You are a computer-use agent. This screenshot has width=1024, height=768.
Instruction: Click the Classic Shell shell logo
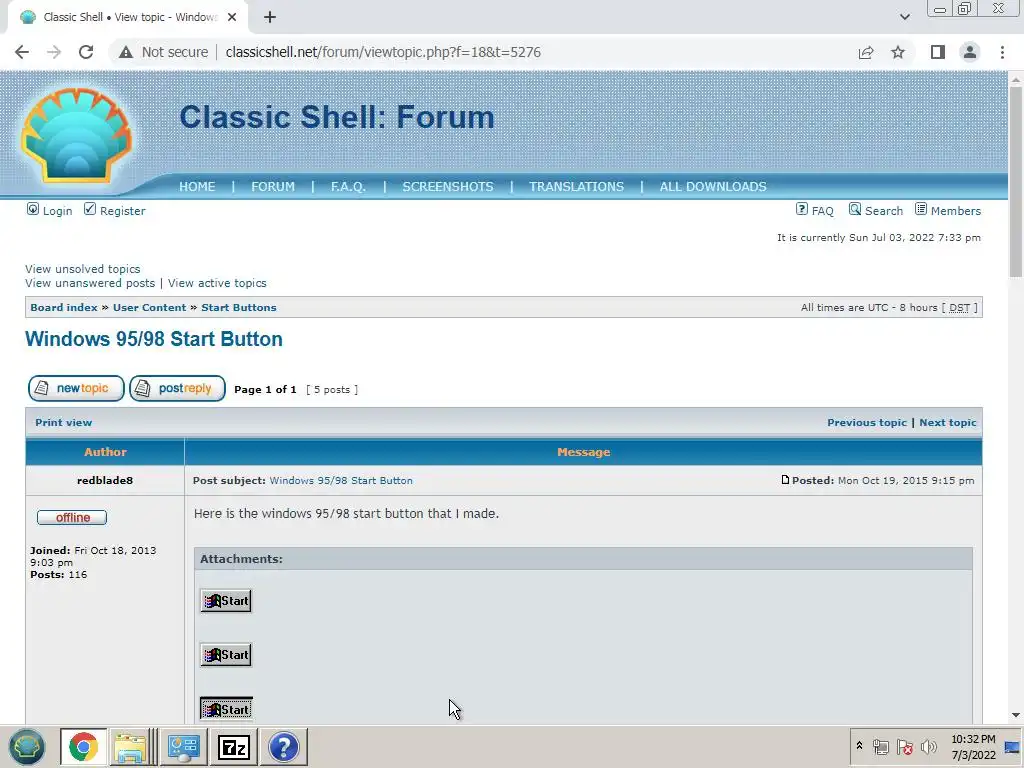click(76, 135)
